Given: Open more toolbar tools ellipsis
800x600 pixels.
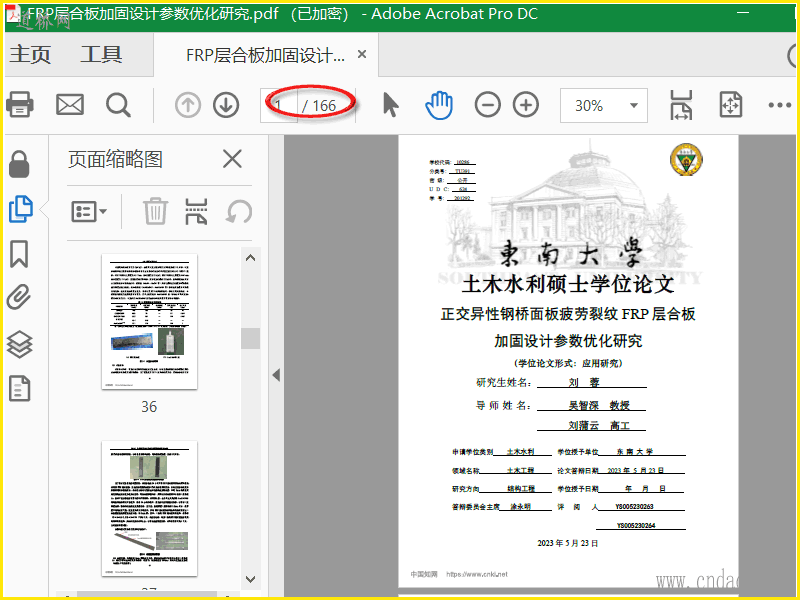Looking at the screenshot, I should [x=780, y=105].
